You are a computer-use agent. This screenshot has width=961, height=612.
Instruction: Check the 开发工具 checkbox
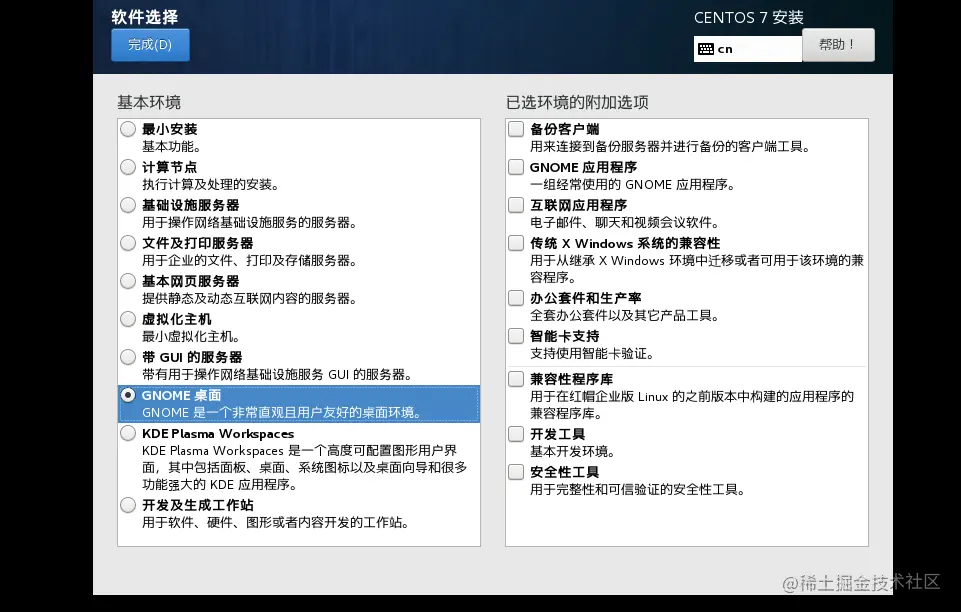pyautogui.click(x=516, y=434)
